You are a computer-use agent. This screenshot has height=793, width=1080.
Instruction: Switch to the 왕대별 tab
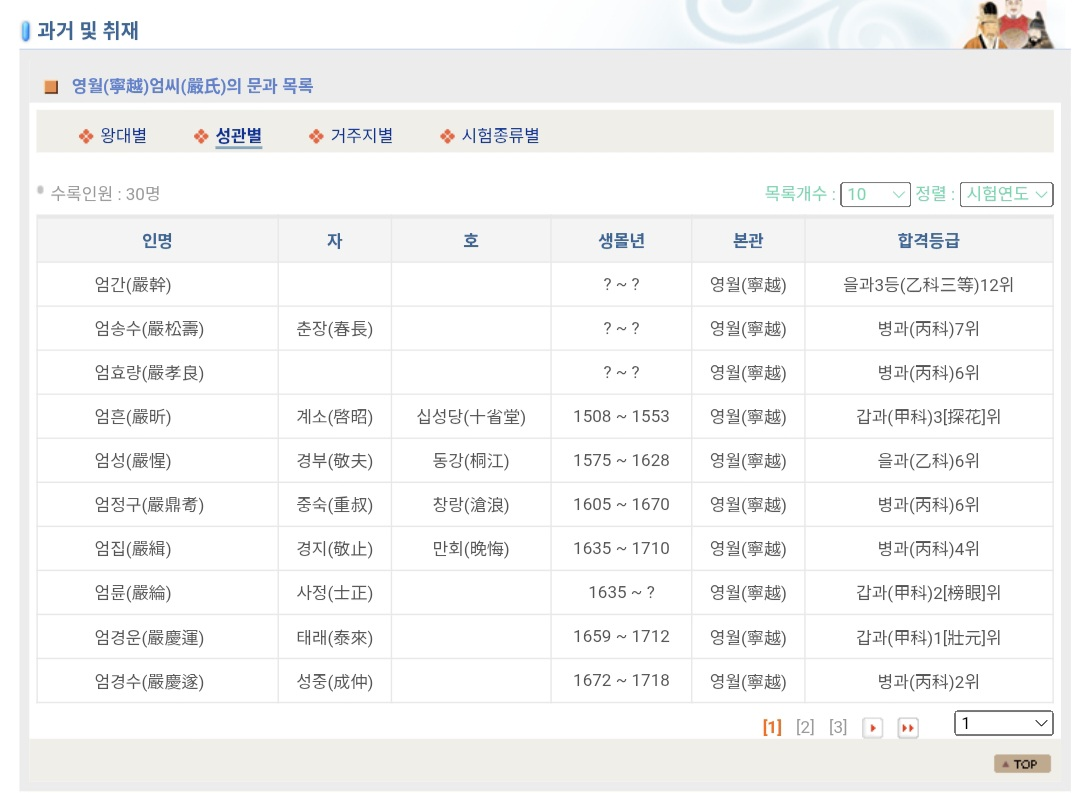click(x=123, y=136)
